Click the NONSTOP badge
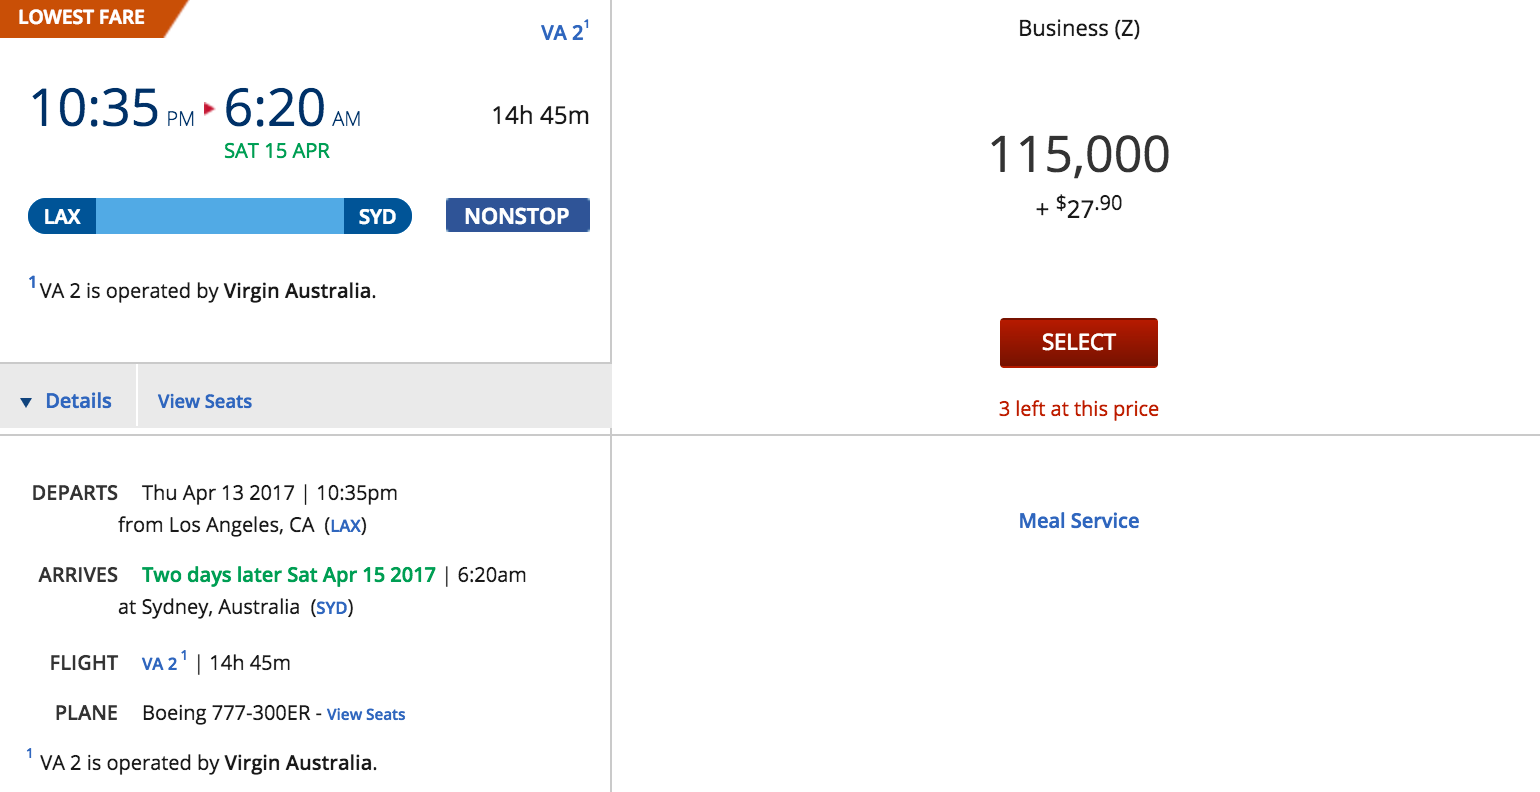The image size is (1540, 792). coord(517,216)
